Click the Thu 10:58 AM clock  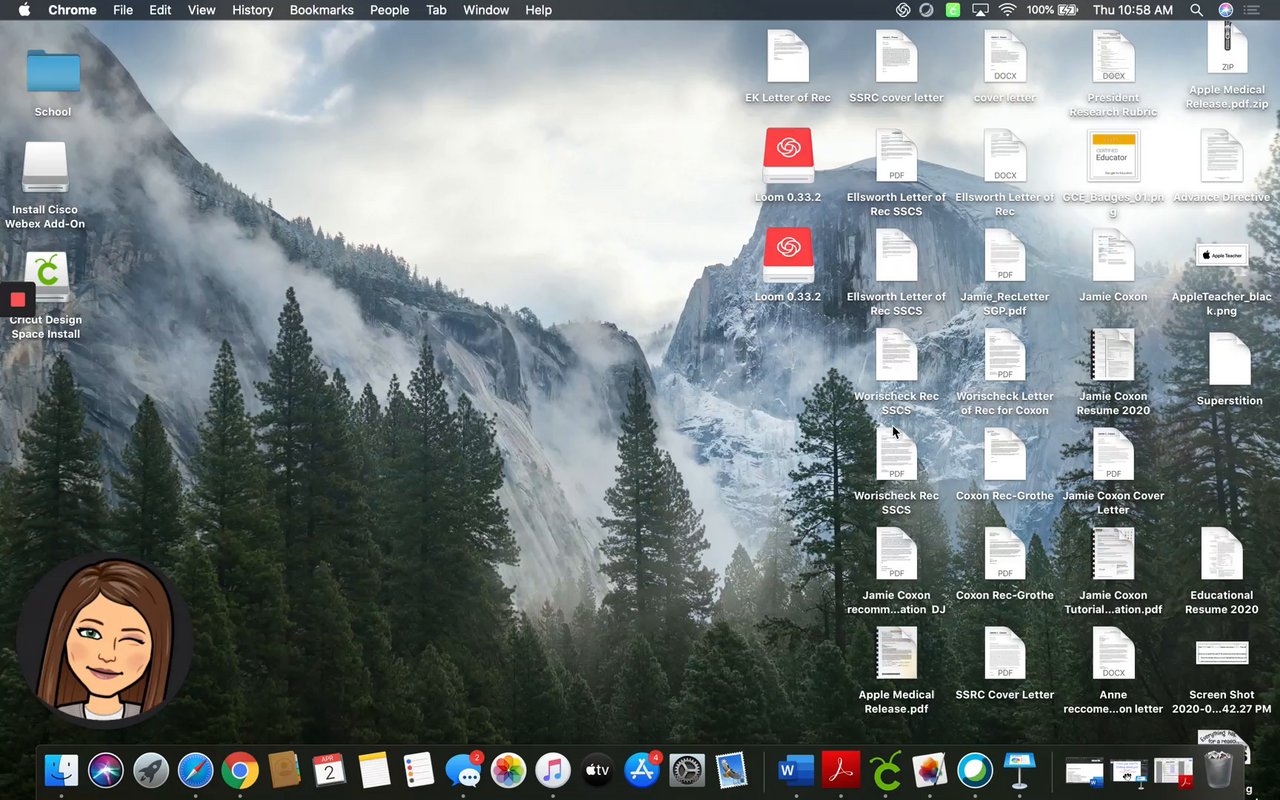(x=1133, y=10)
